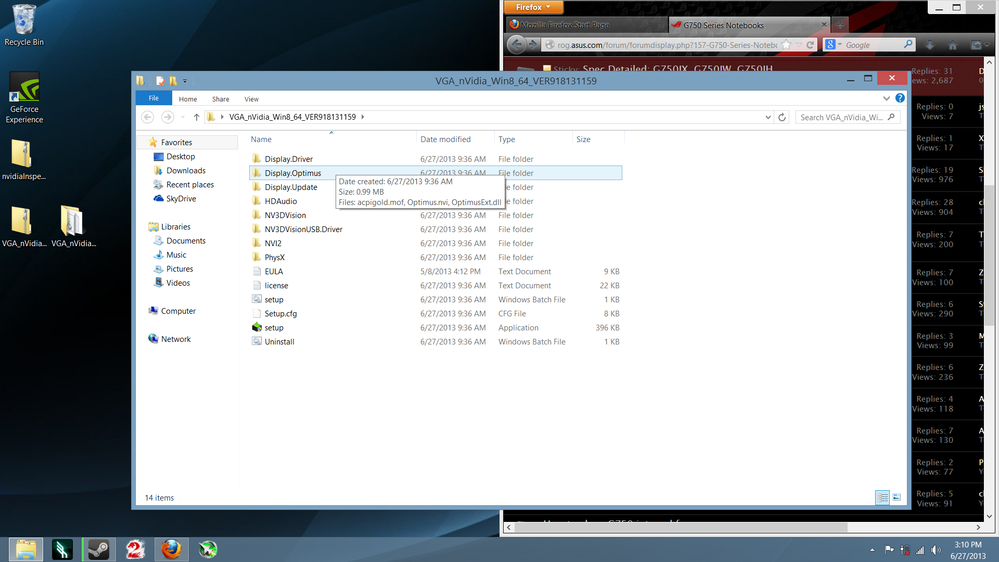Click Firefox home button

tap(952, 45)
